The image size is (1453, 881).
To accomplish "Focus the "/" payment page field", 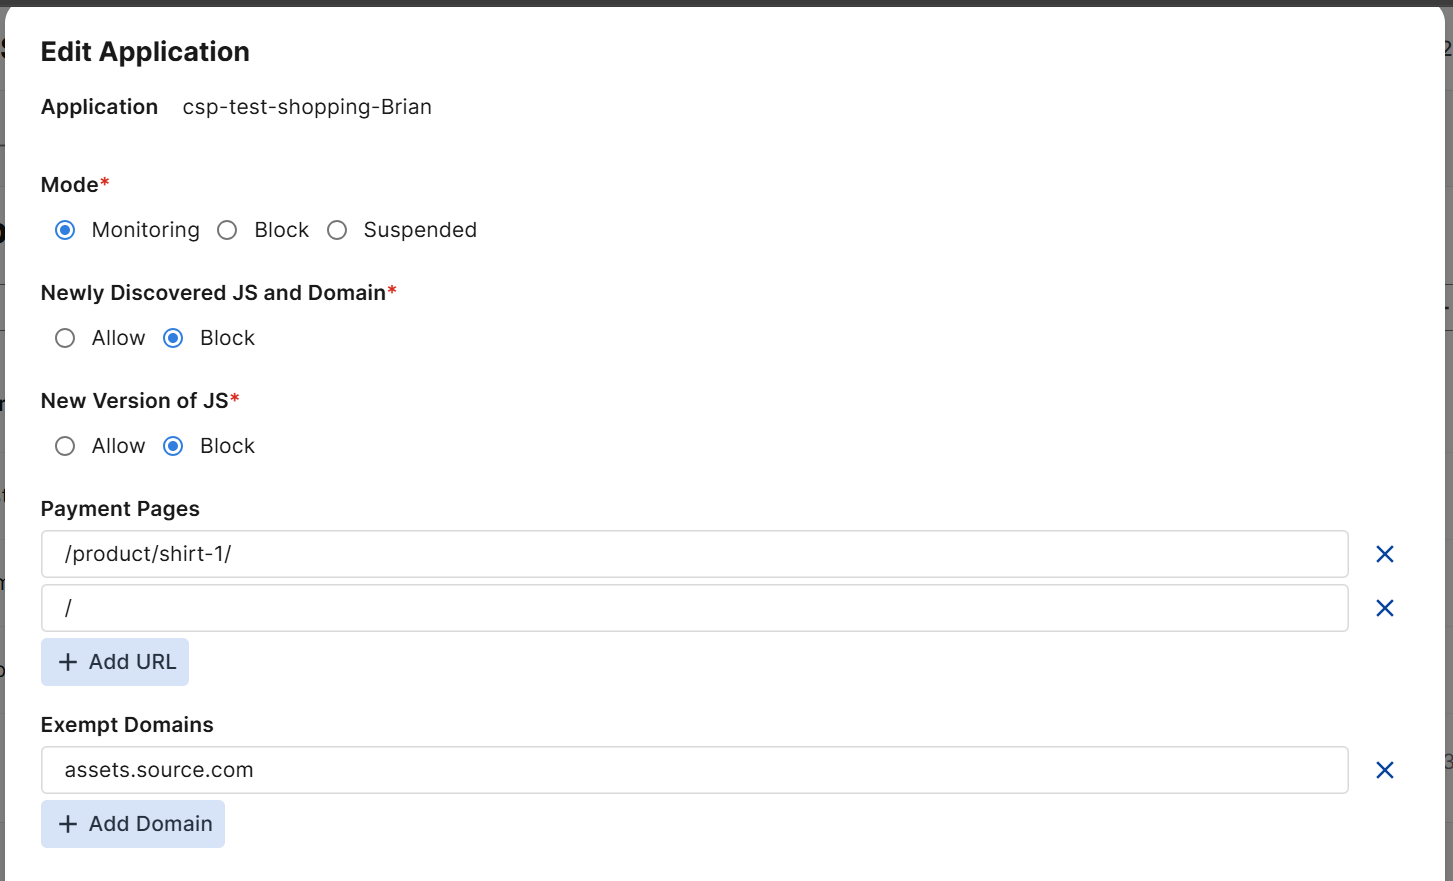I will tap(694, 608).
